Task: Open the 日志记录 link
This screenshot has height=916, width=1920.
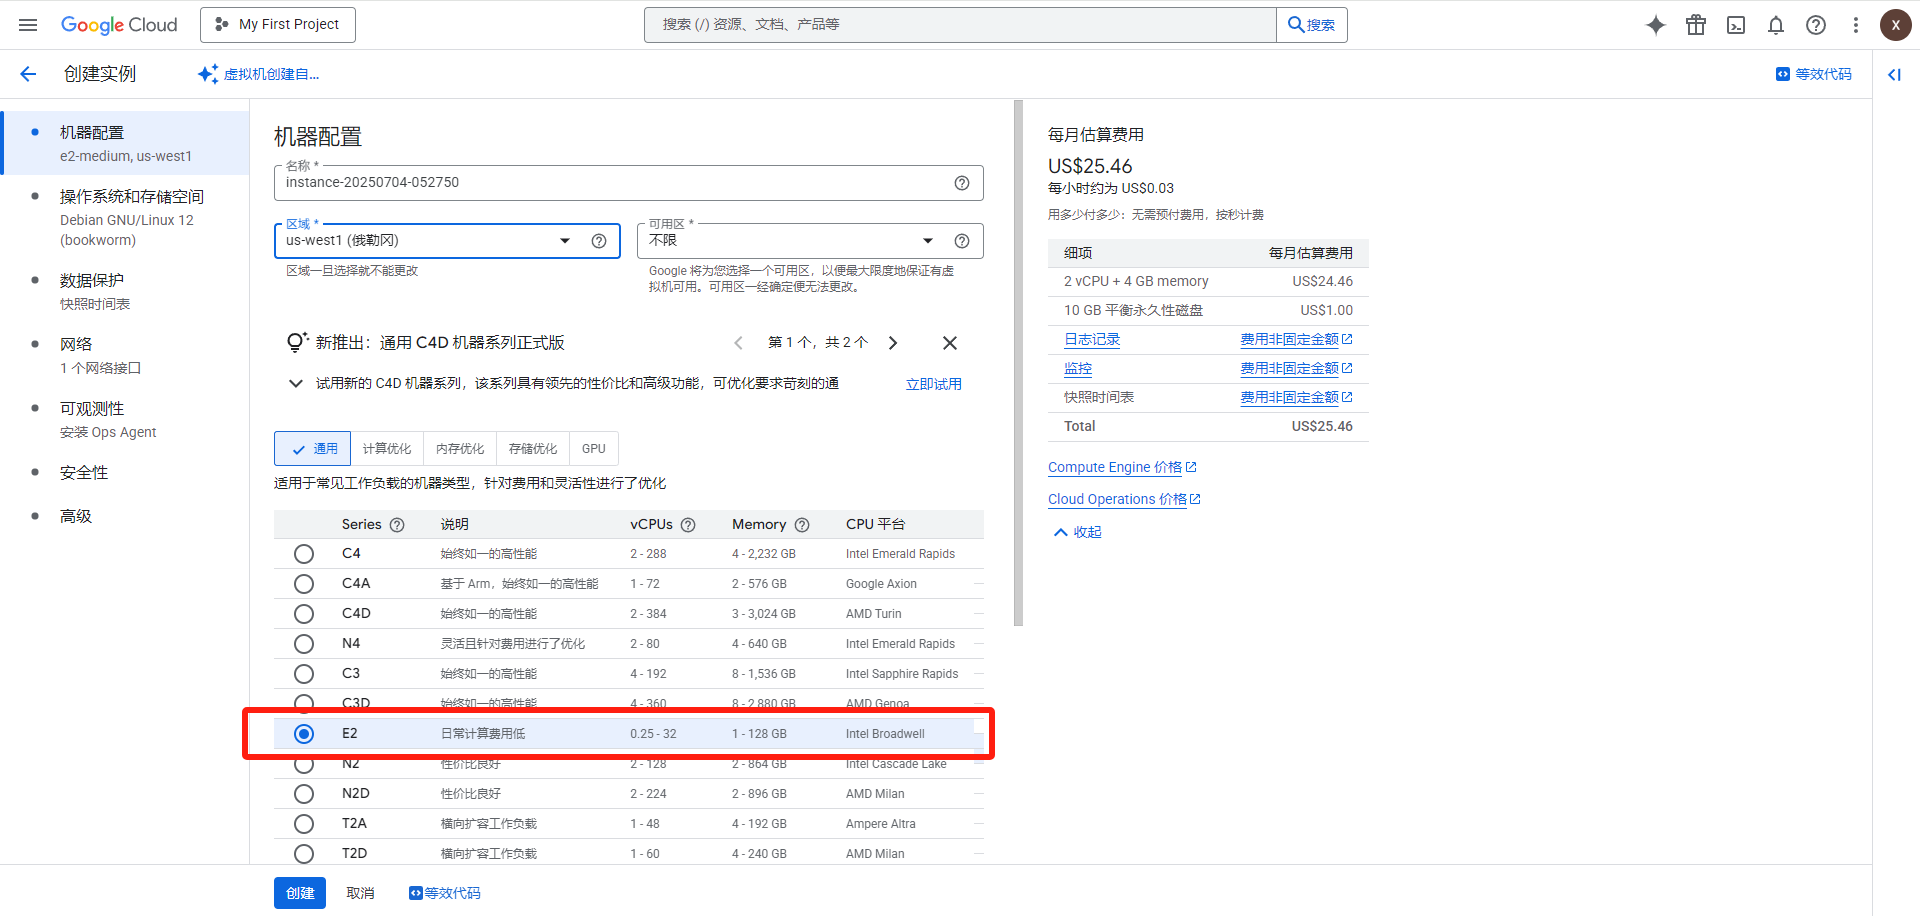Action: pos(1092,340)
